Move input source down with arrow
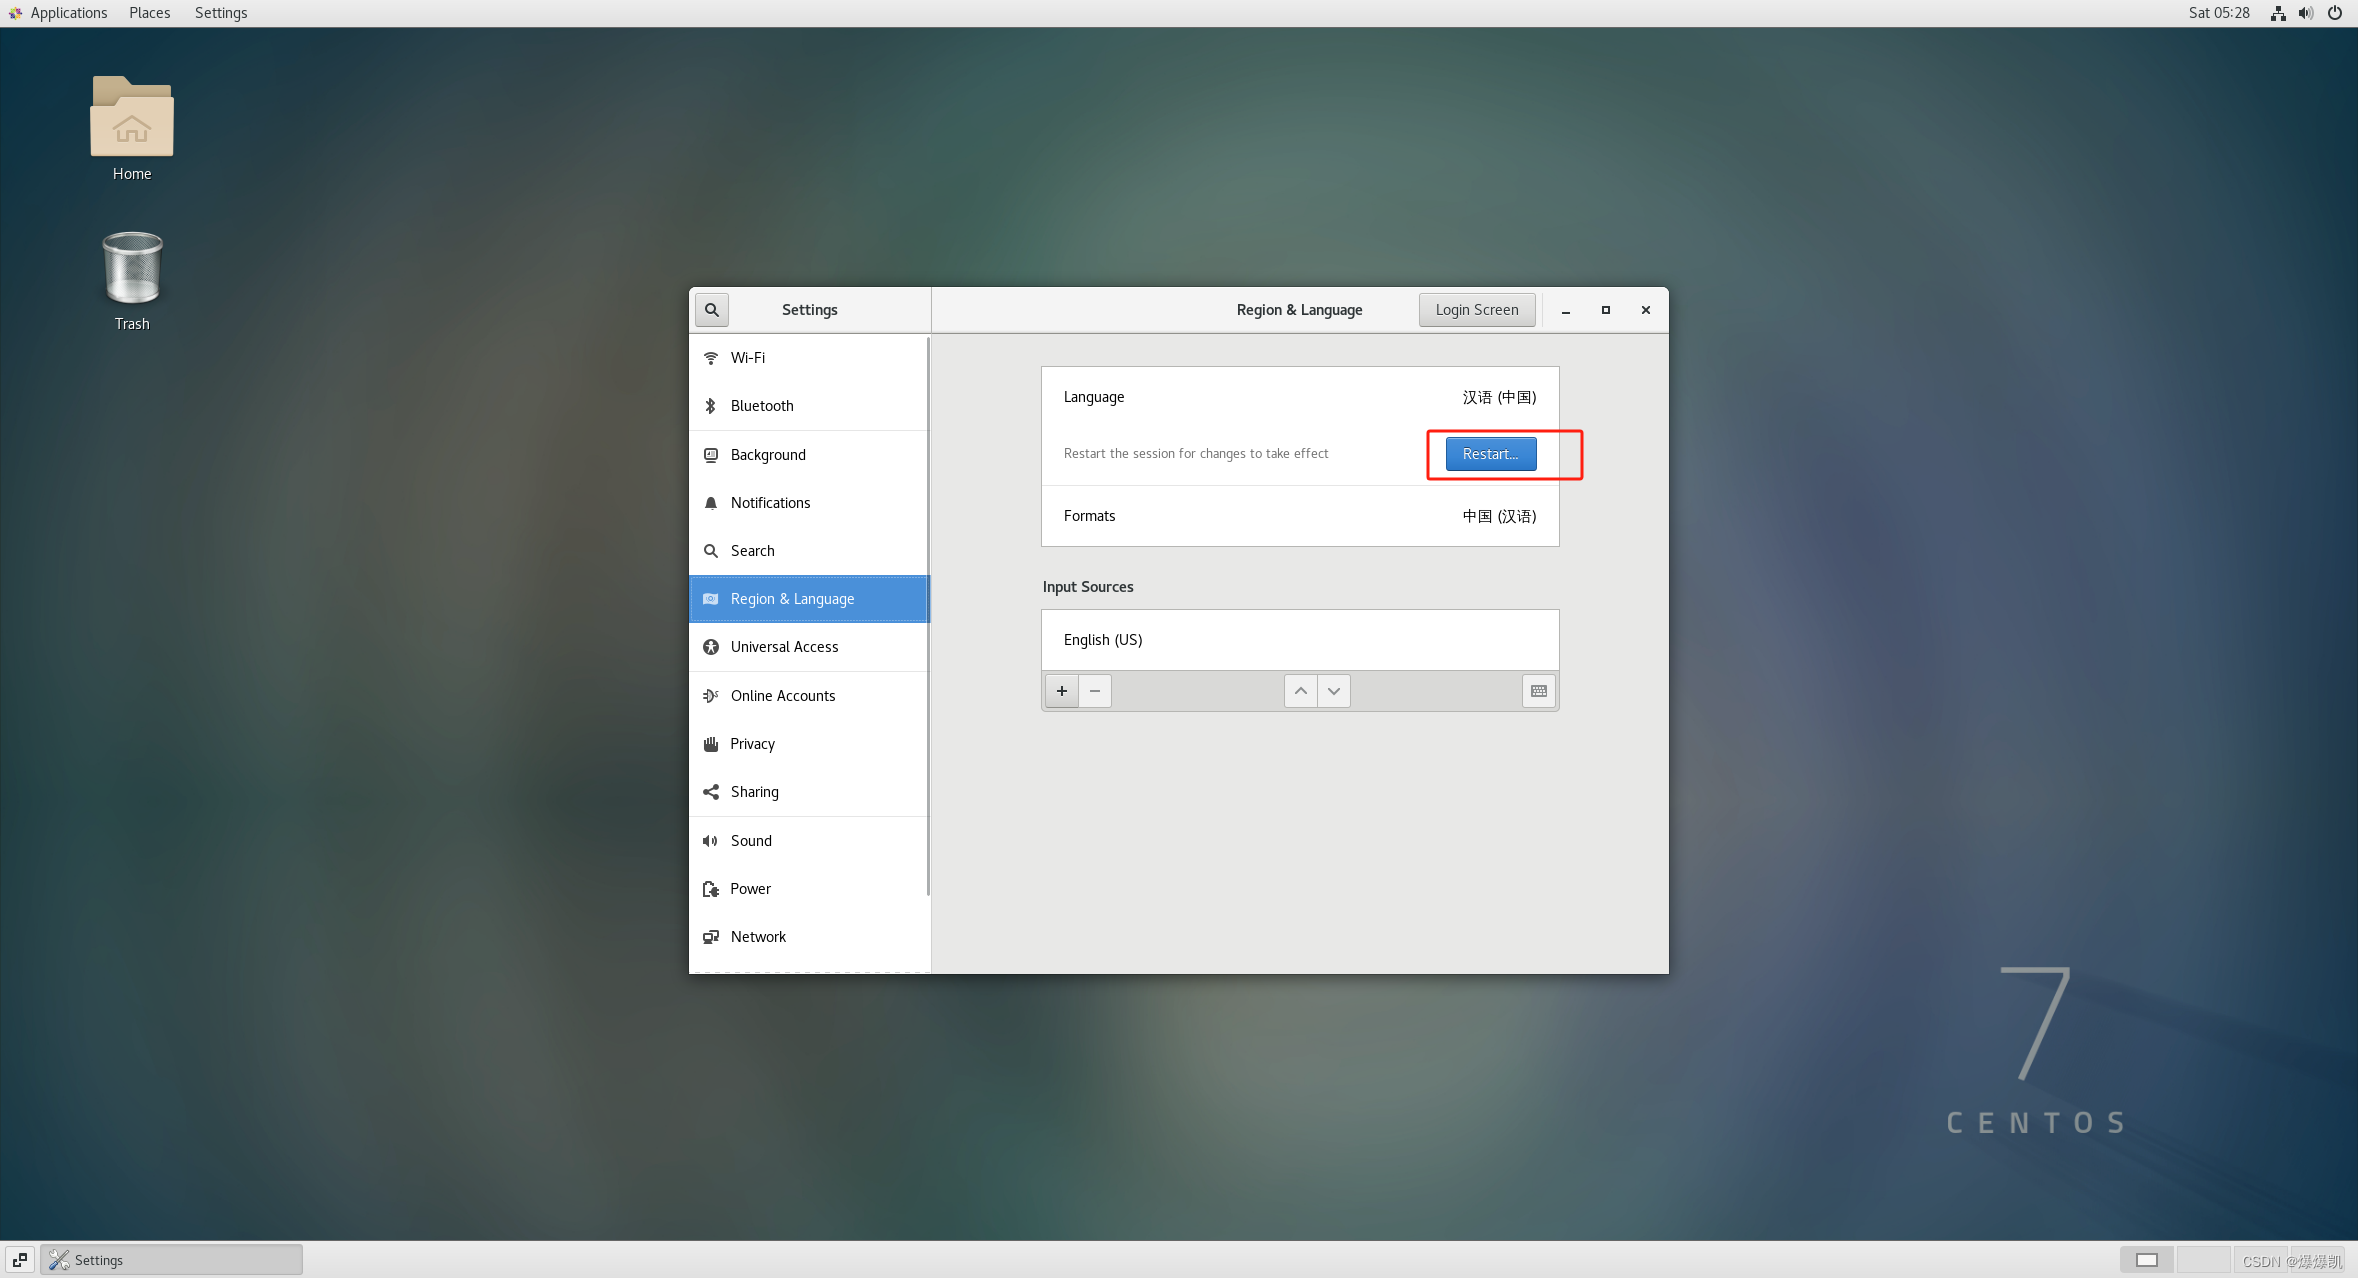 1334,691
